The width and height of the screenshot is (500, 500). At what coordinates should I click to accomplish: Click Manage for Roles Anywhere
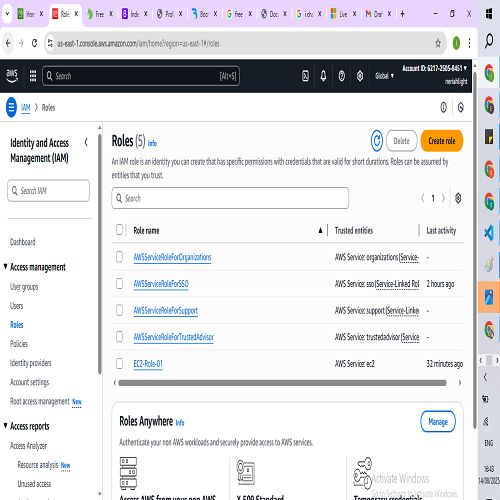[x=438, y=422]
